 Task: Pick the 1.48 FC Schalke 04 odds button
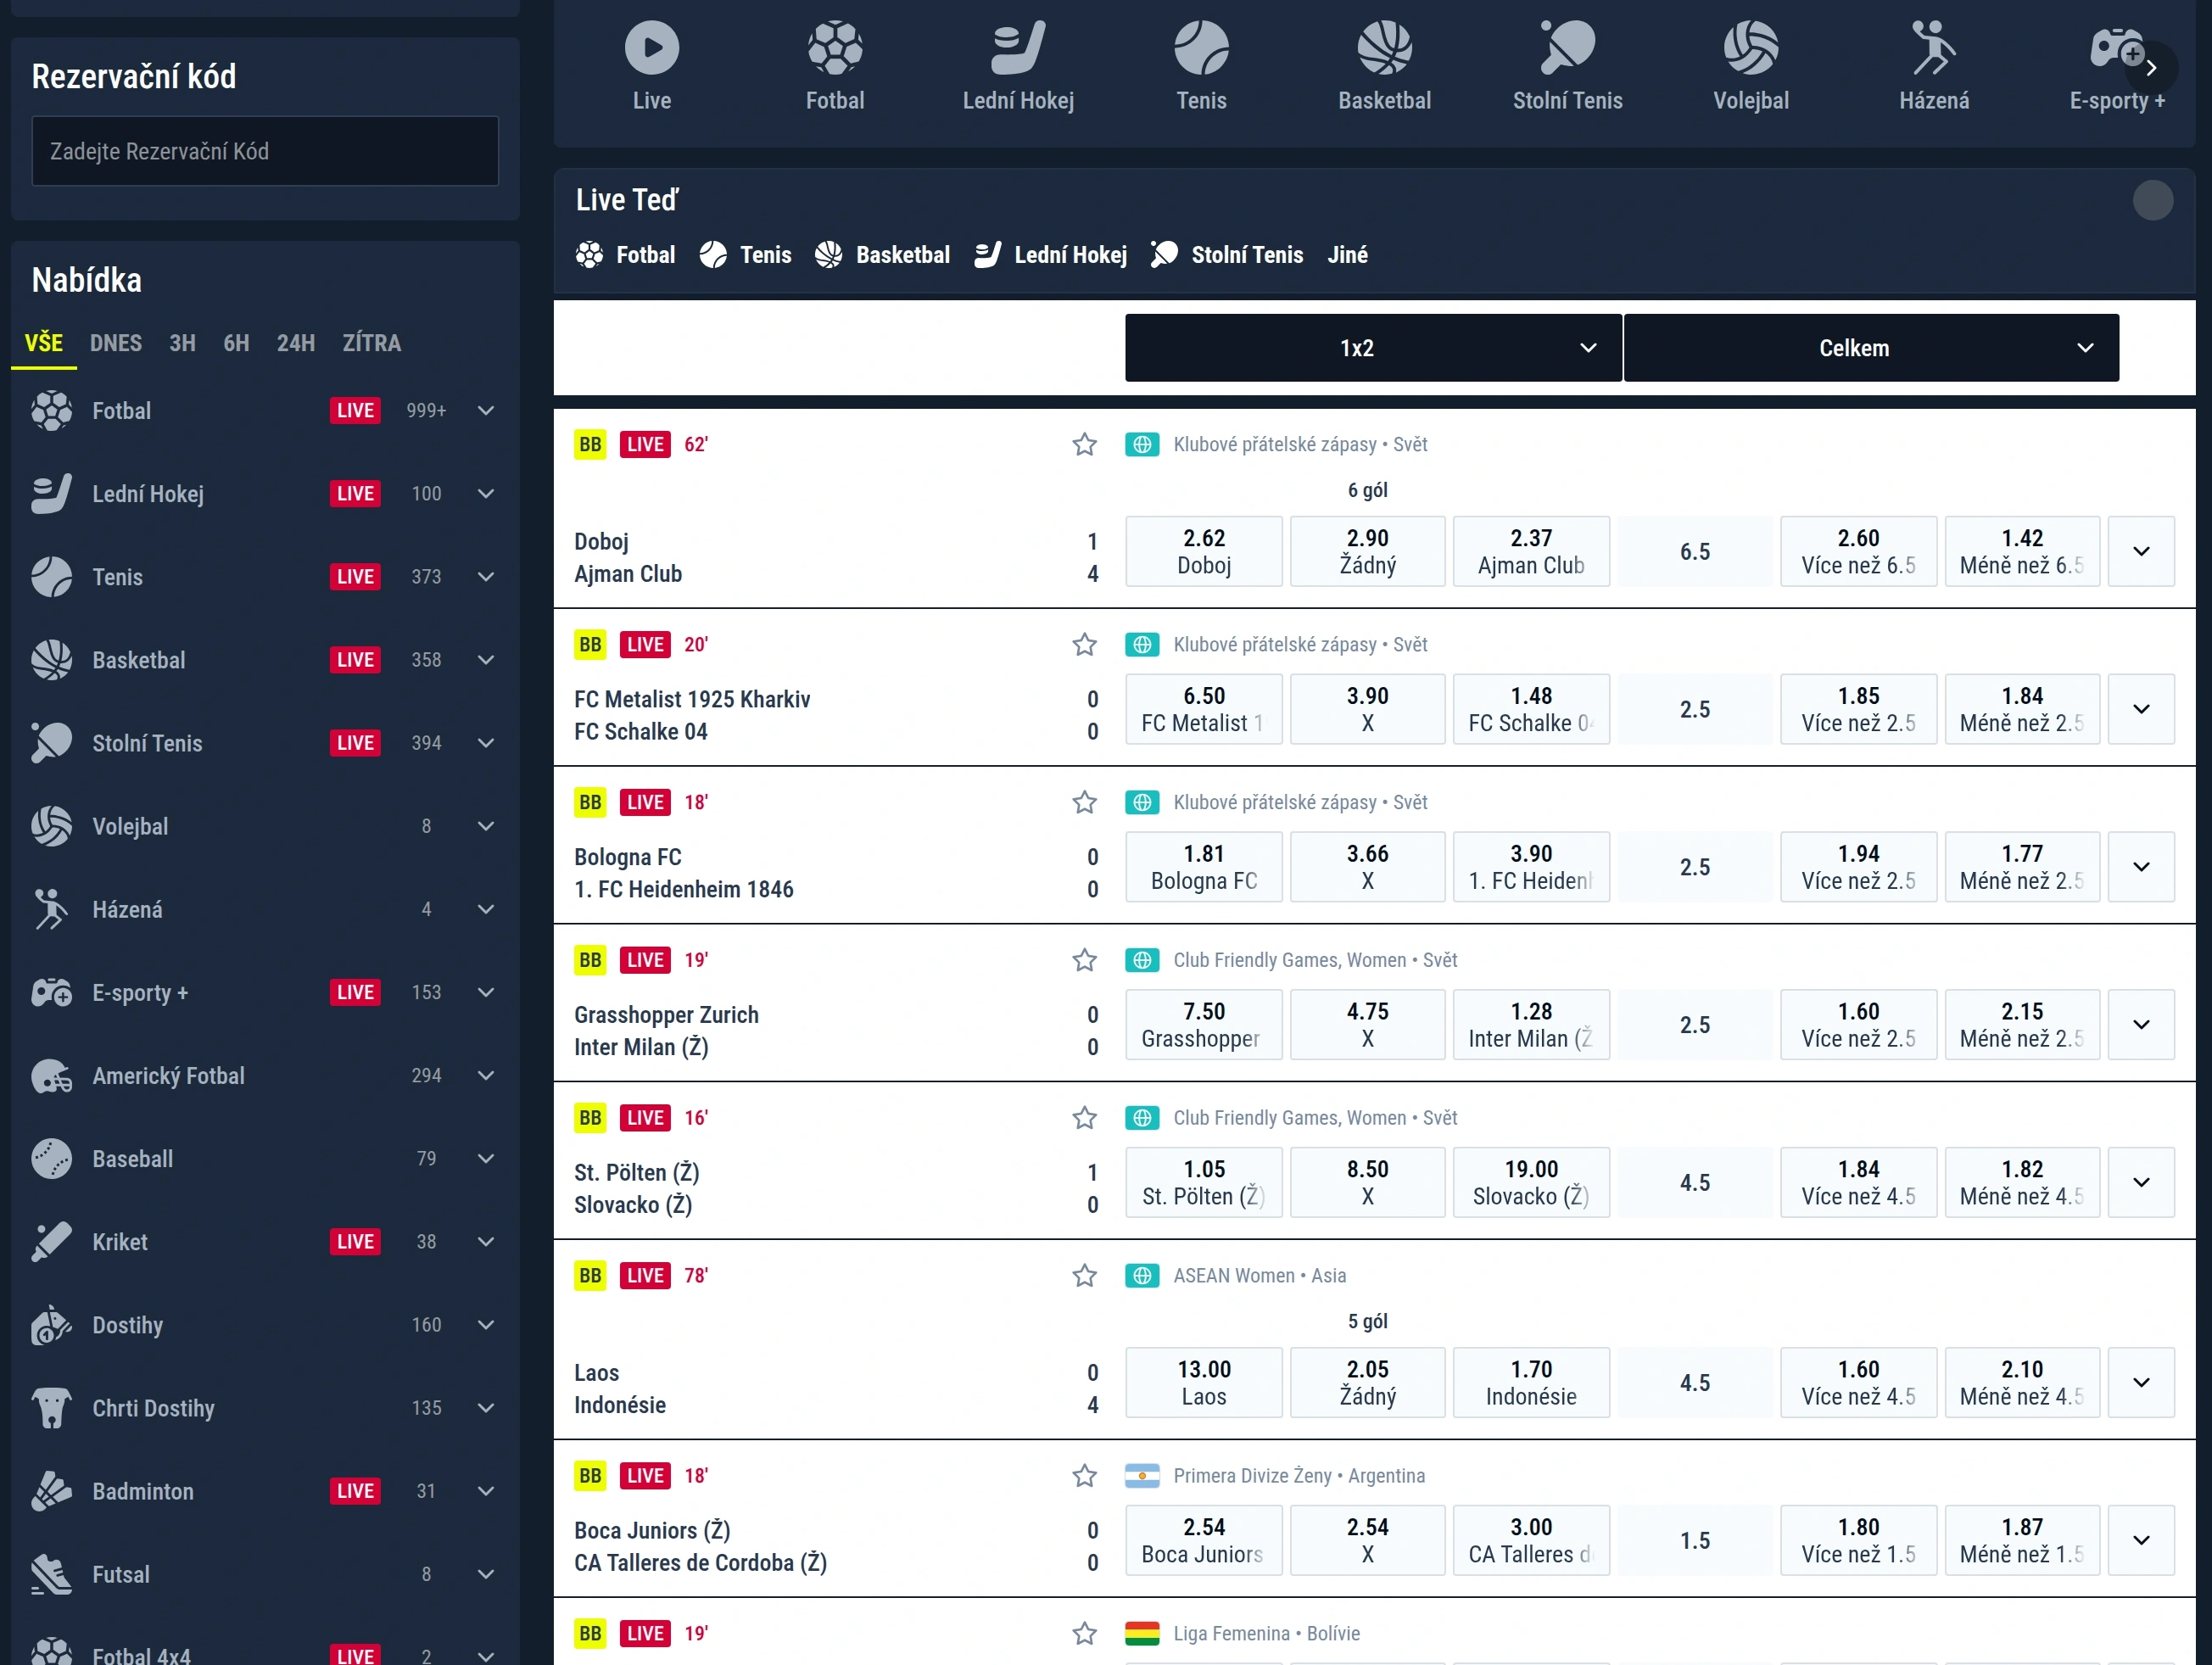(1531, 709)
